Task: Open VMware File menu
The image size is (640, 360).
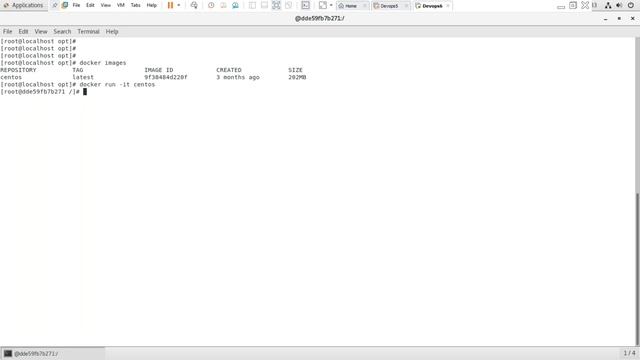Action: point(76,5)
